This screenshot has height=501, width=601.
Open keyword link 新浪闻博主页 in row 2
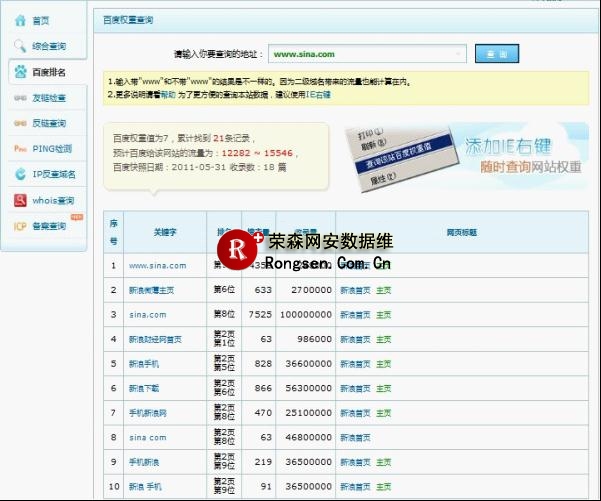click(155, 290)
